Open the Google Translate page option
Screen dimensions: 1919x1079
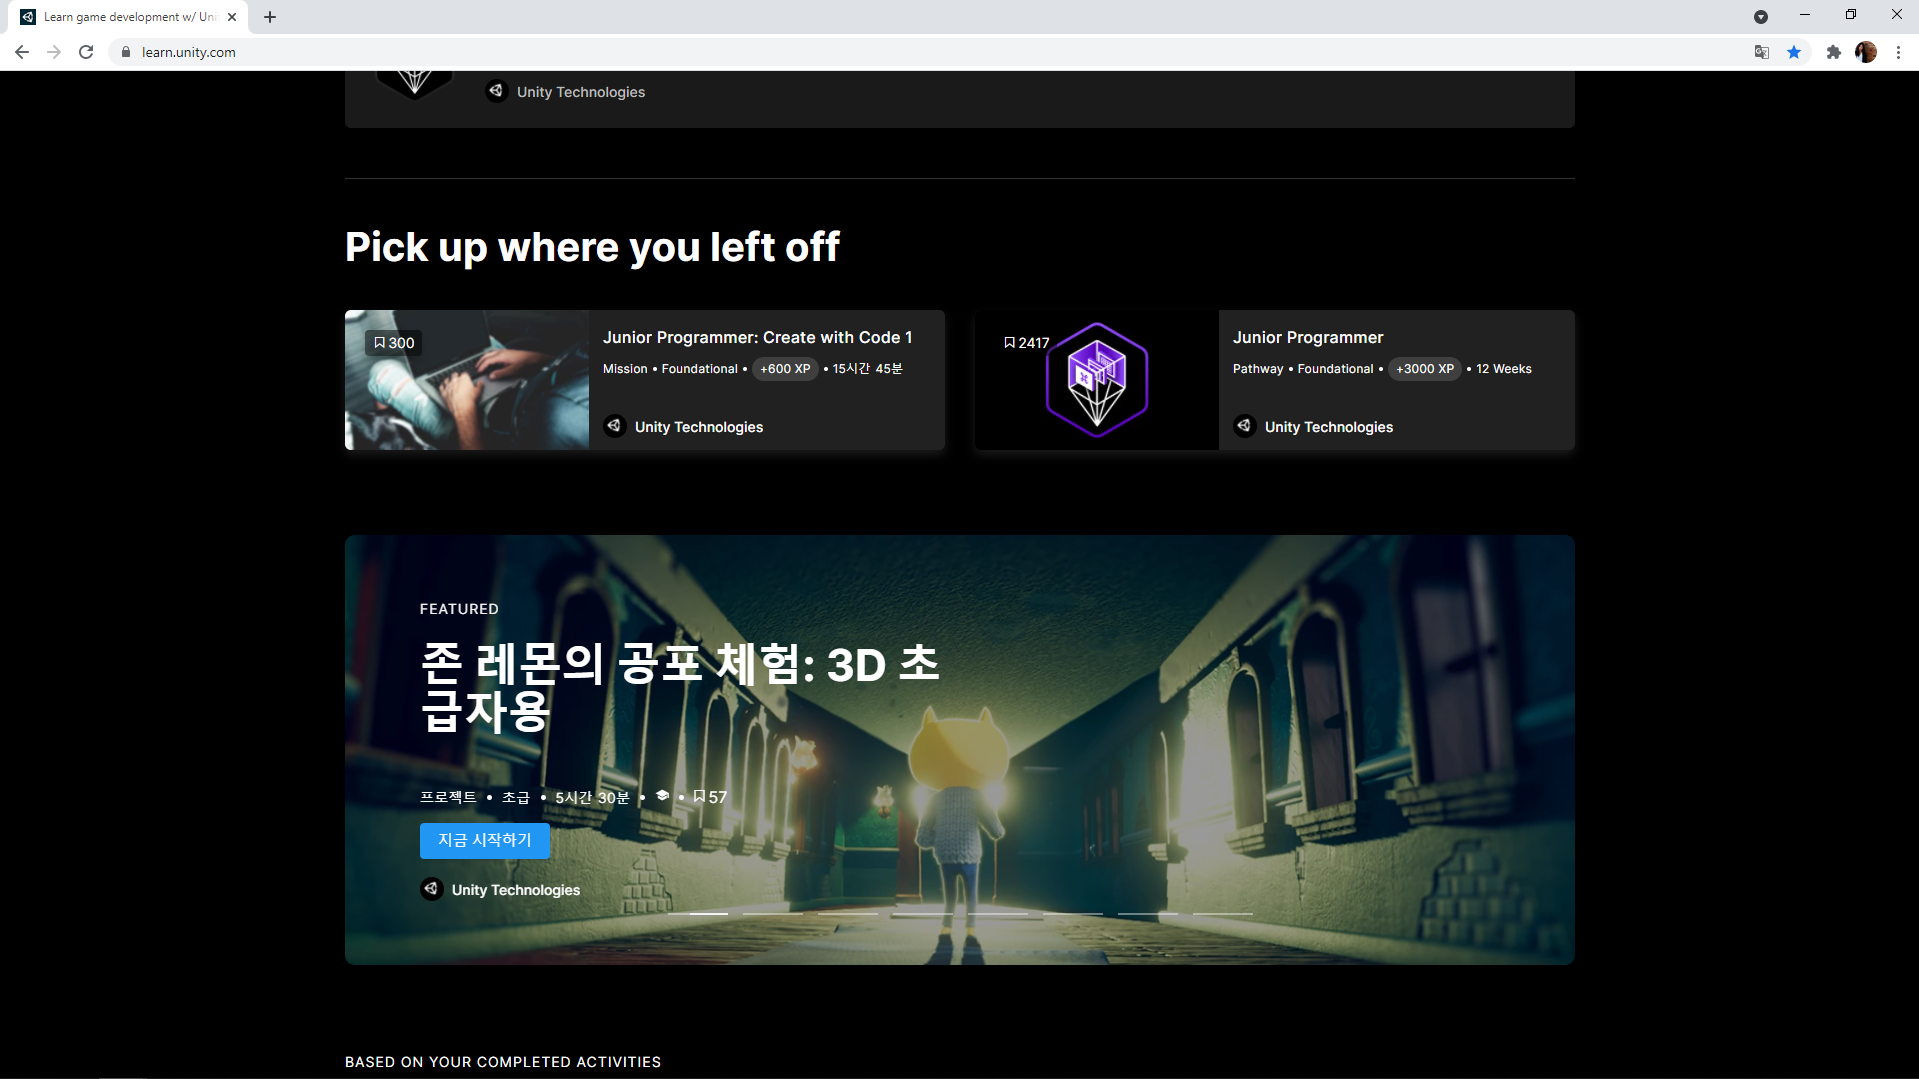point(1762,52)
